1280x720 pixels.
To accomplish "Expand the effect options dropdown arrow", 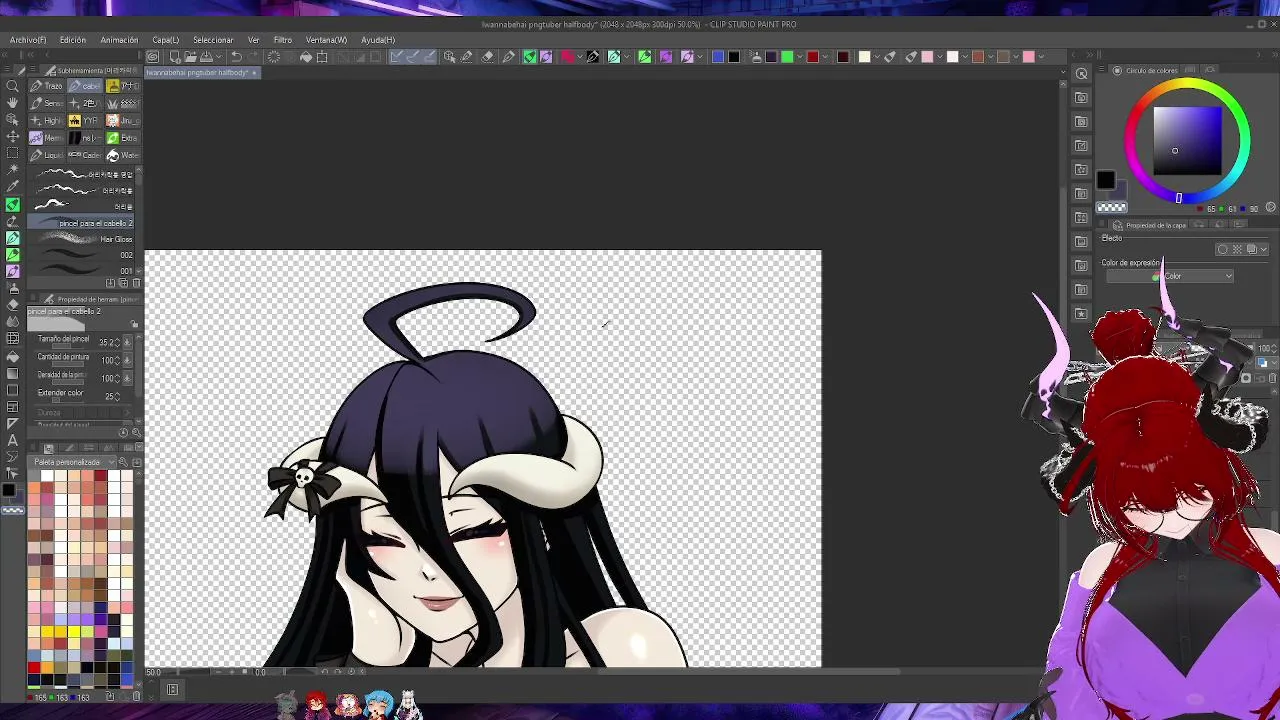I will tap(1265, 249).
